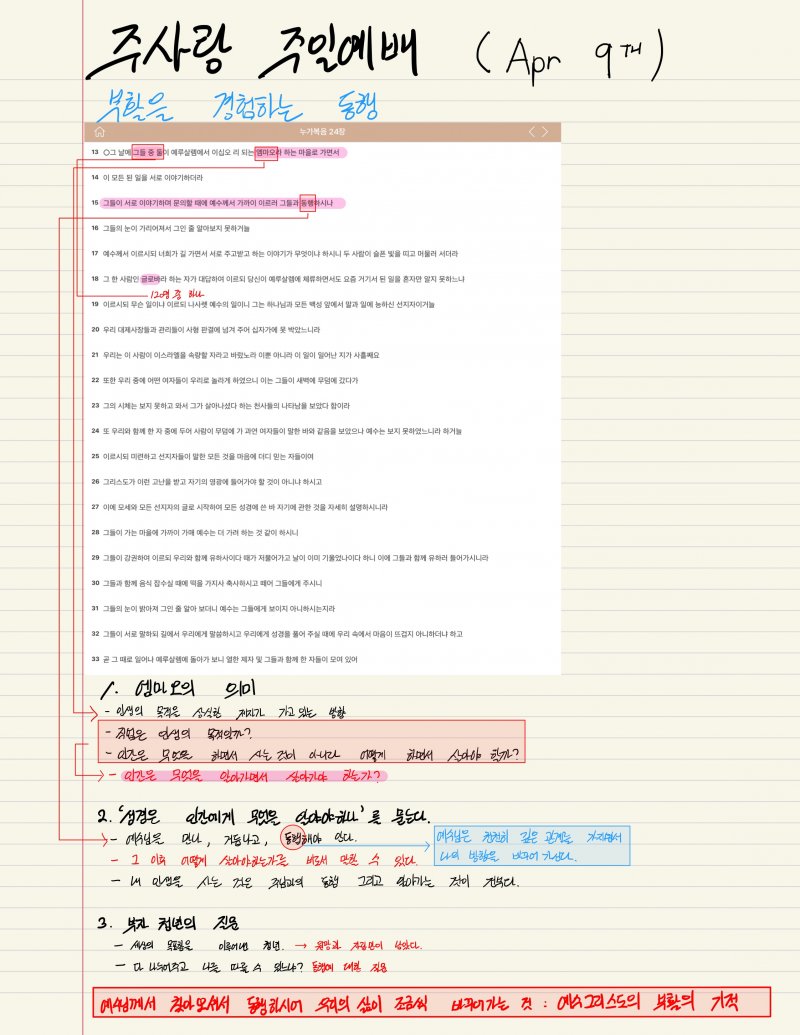Select verse 32 그들이 서로 말하되
The image size is (800, 1035).
(x=277, y=634)
